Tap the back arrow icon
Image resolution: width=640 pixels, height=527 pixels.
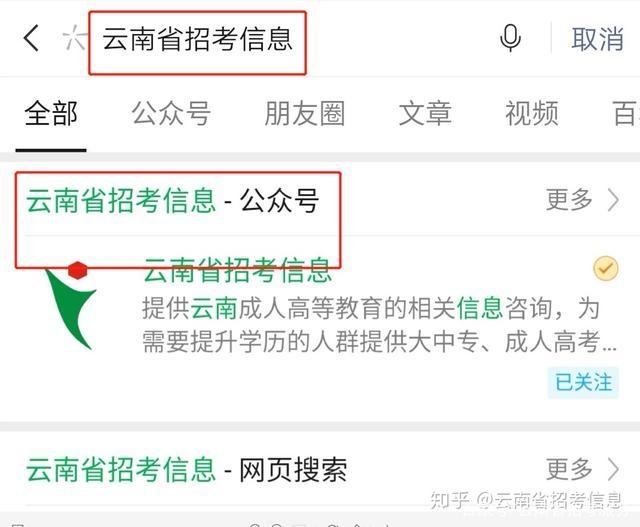pyautogui.click(x=31, y=38)
